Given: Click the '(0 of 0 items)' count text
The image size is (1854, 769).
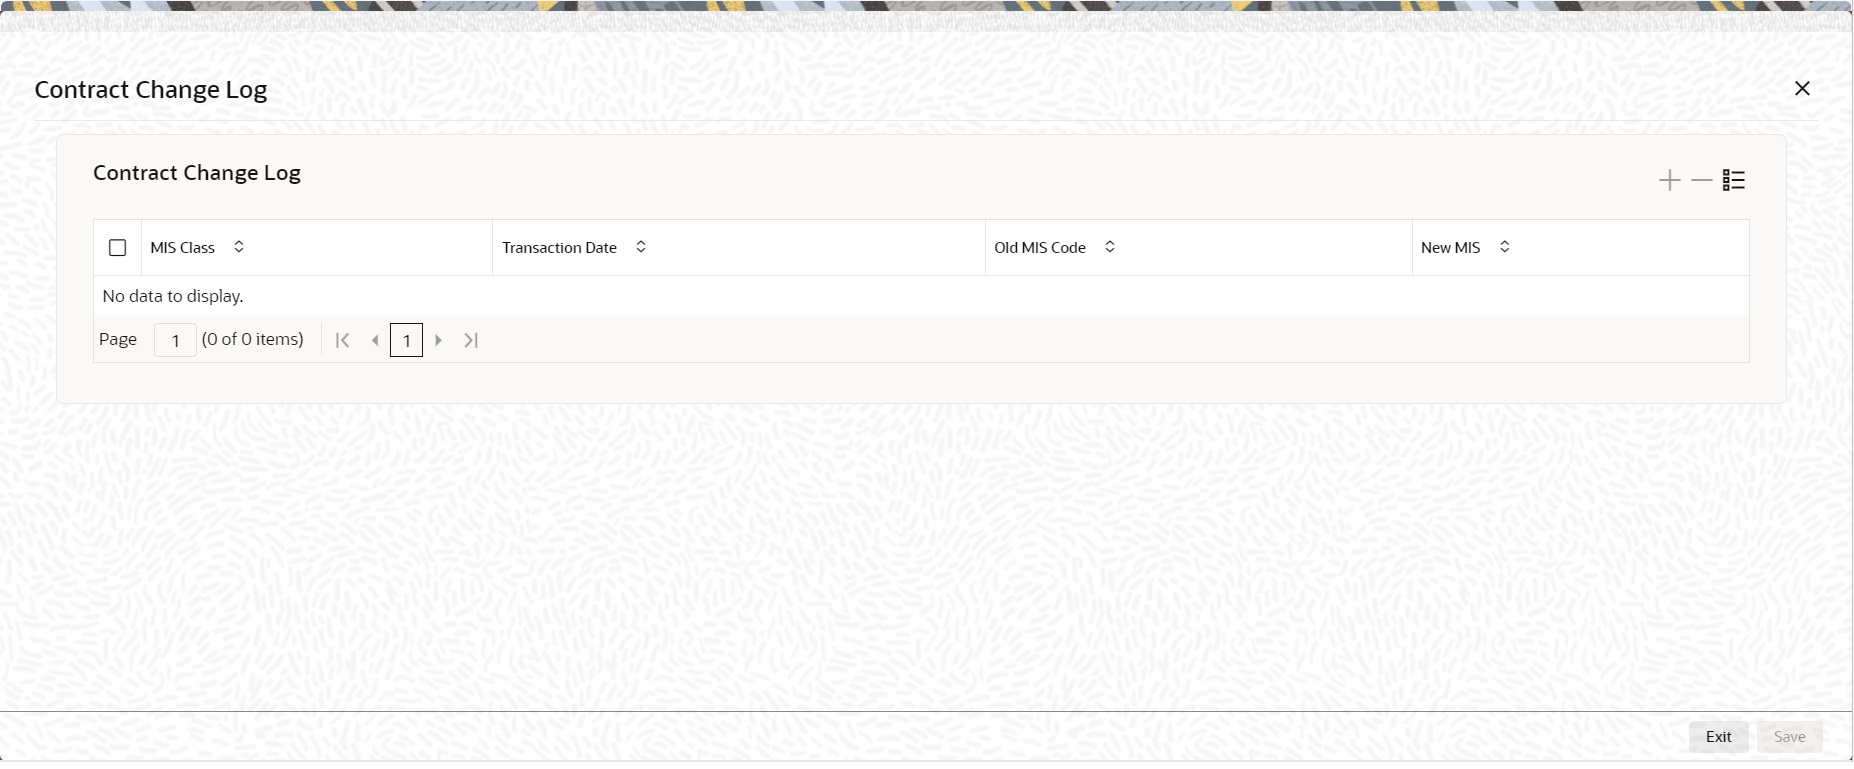Looking at the screenshot, I should coord(252,340).
